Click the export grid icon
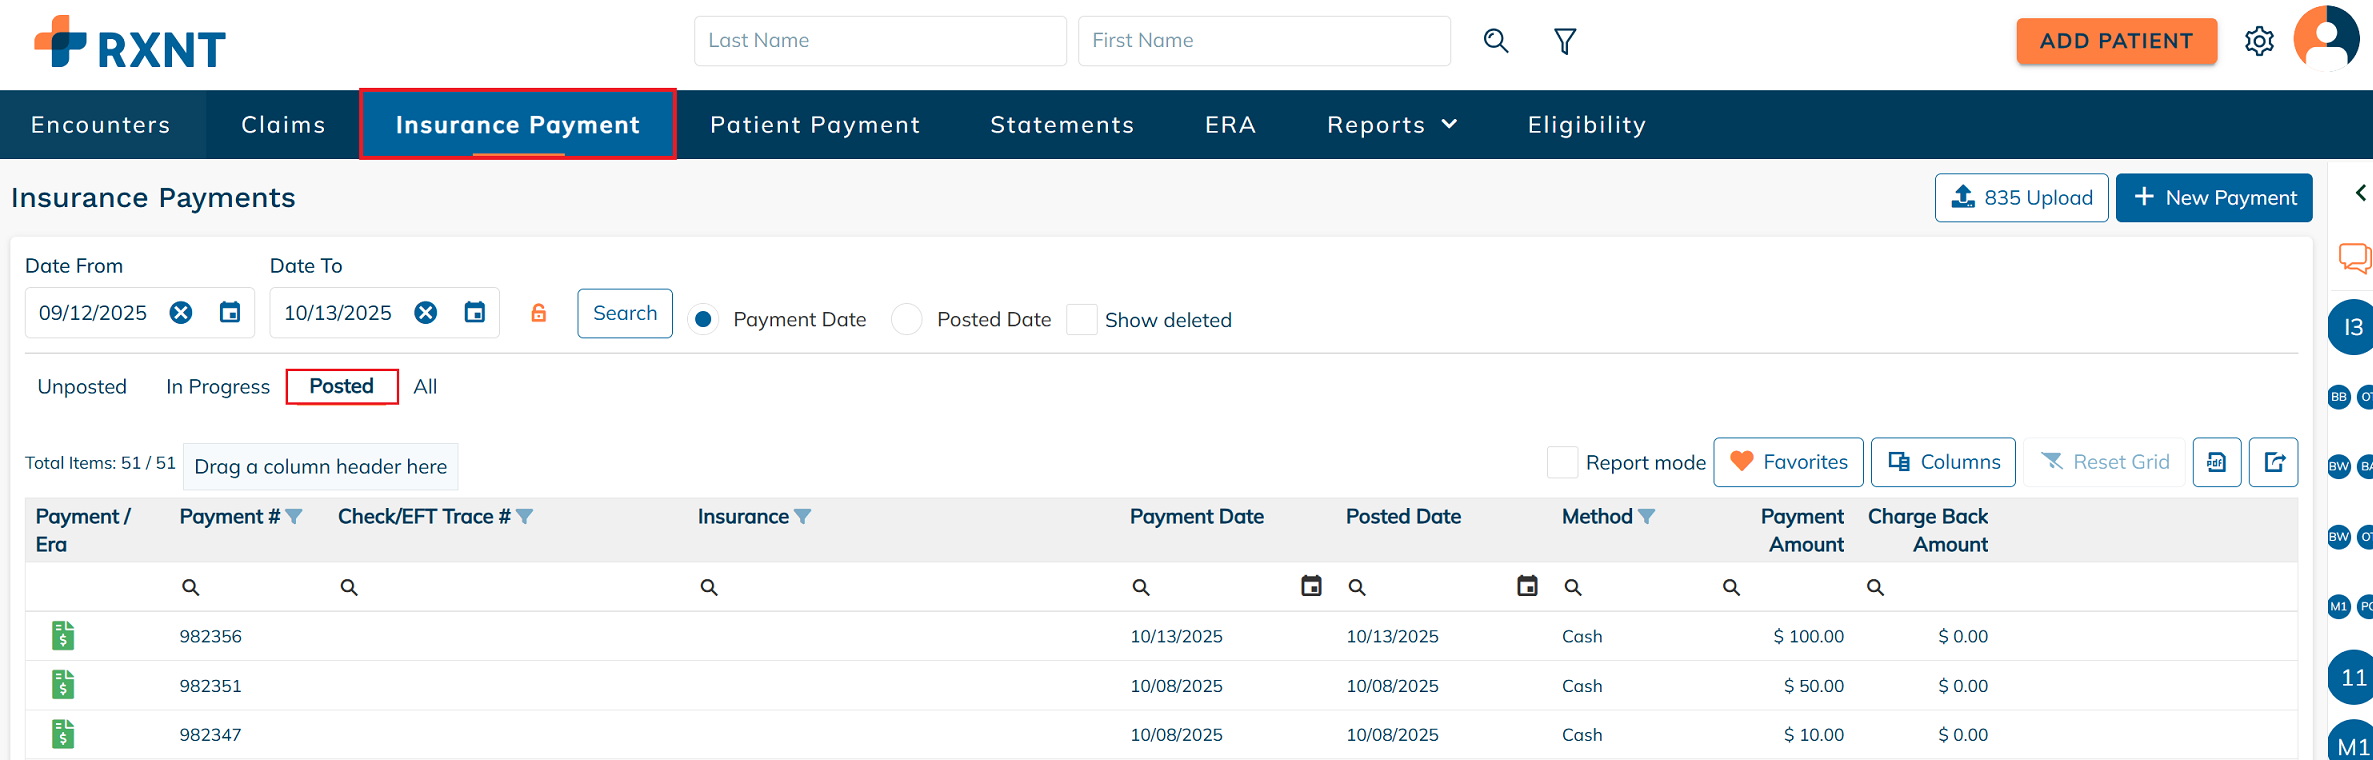The width and height of the screenshot is (2373, 760). [2274, 462]
